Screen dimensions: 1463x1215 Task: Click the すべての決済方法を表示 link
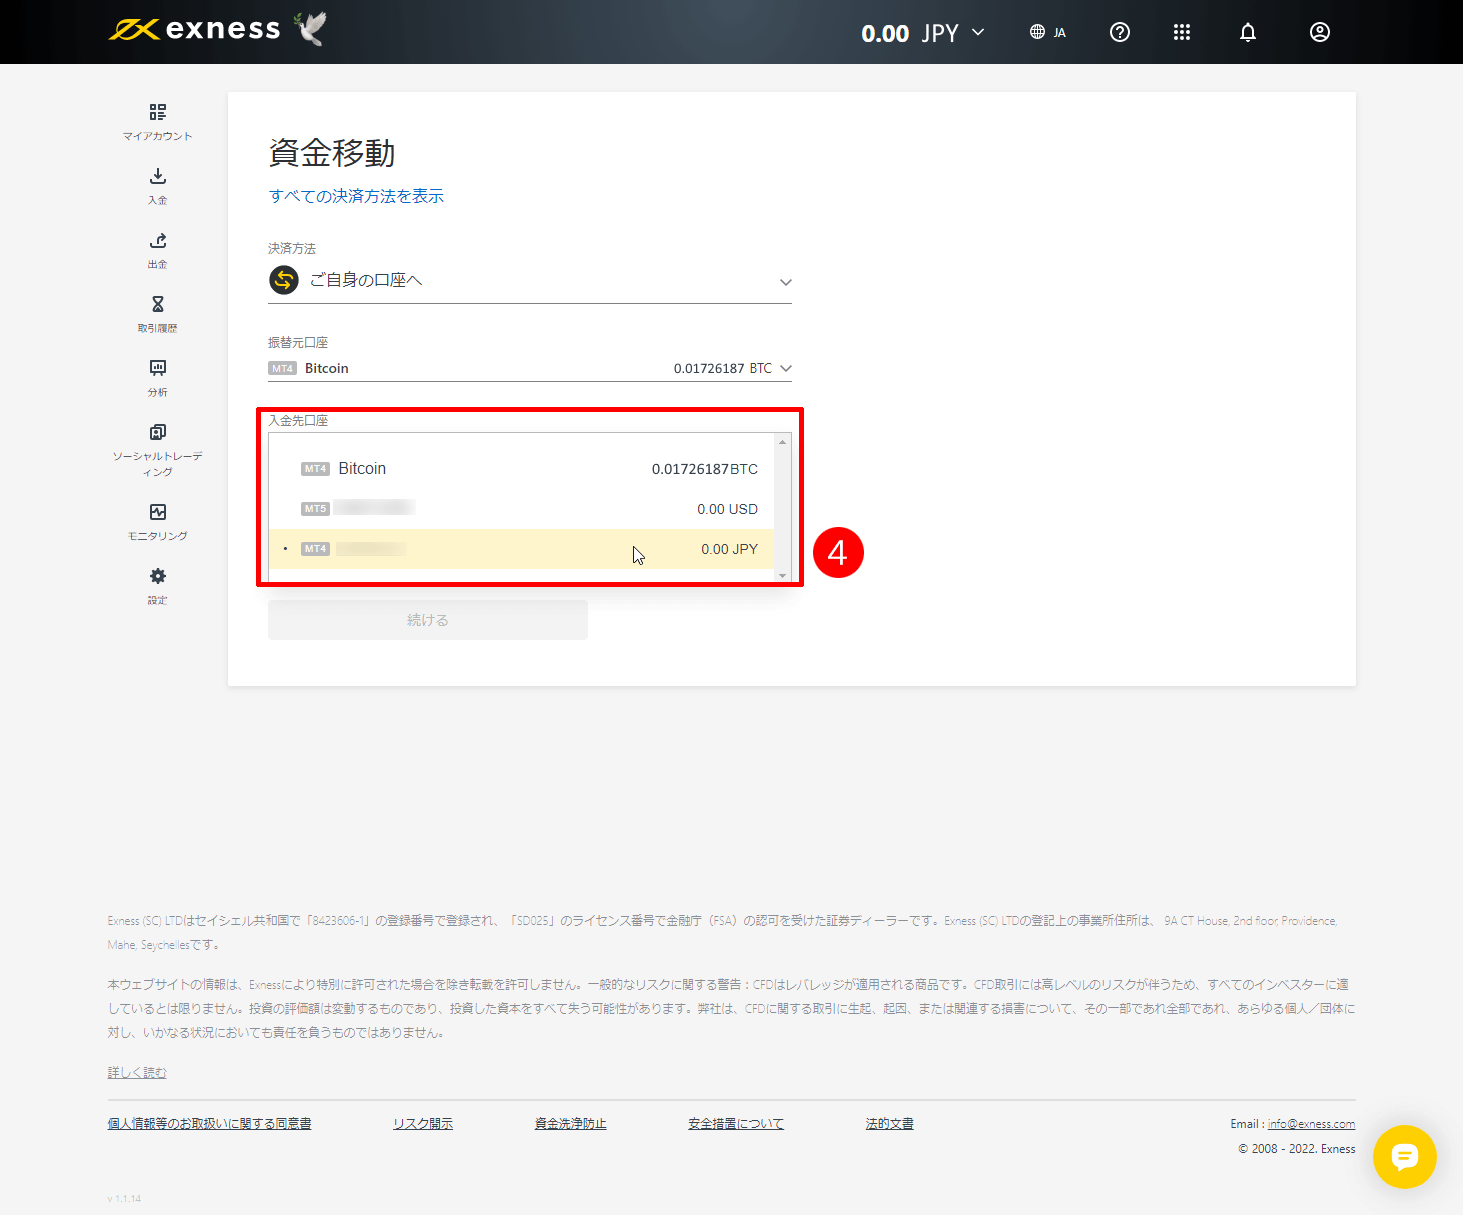tap(356, 196)
